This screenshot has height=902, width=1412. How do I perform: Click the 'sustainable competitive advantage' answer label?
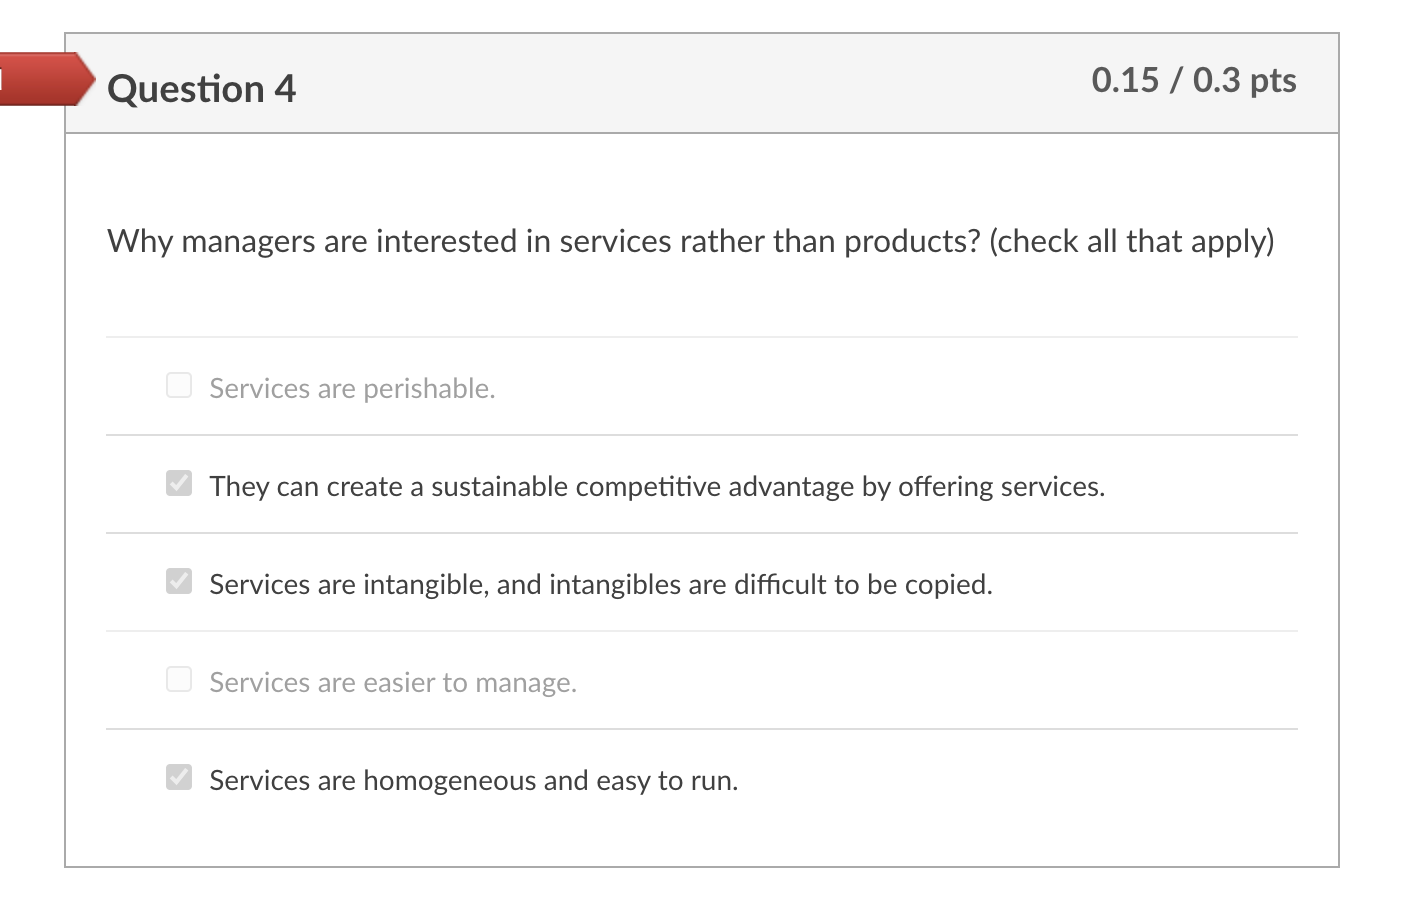656,487
